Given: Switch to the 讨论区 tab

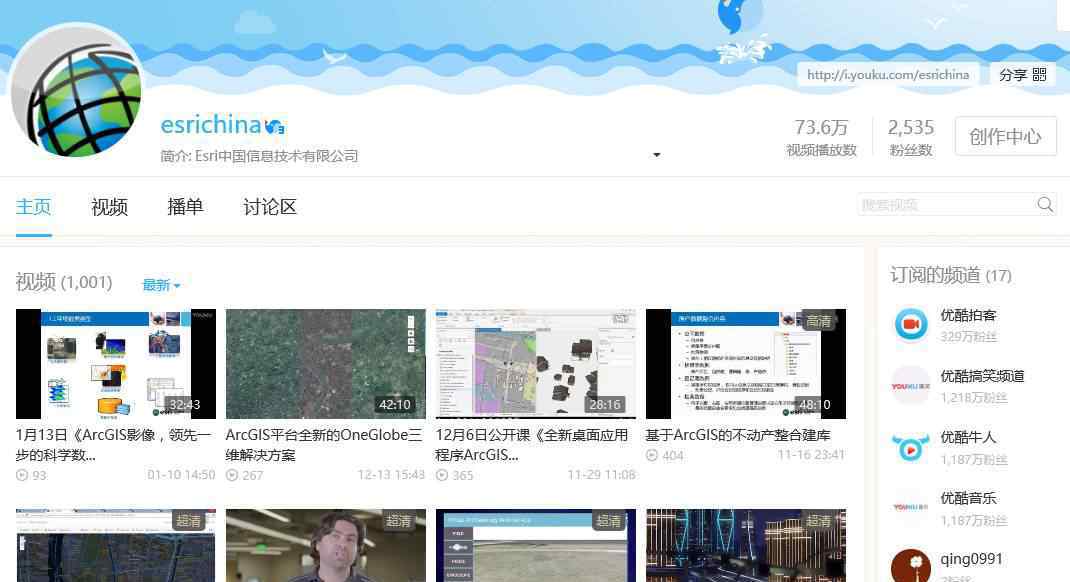Looking at the screenshot, I should (270, 207).
